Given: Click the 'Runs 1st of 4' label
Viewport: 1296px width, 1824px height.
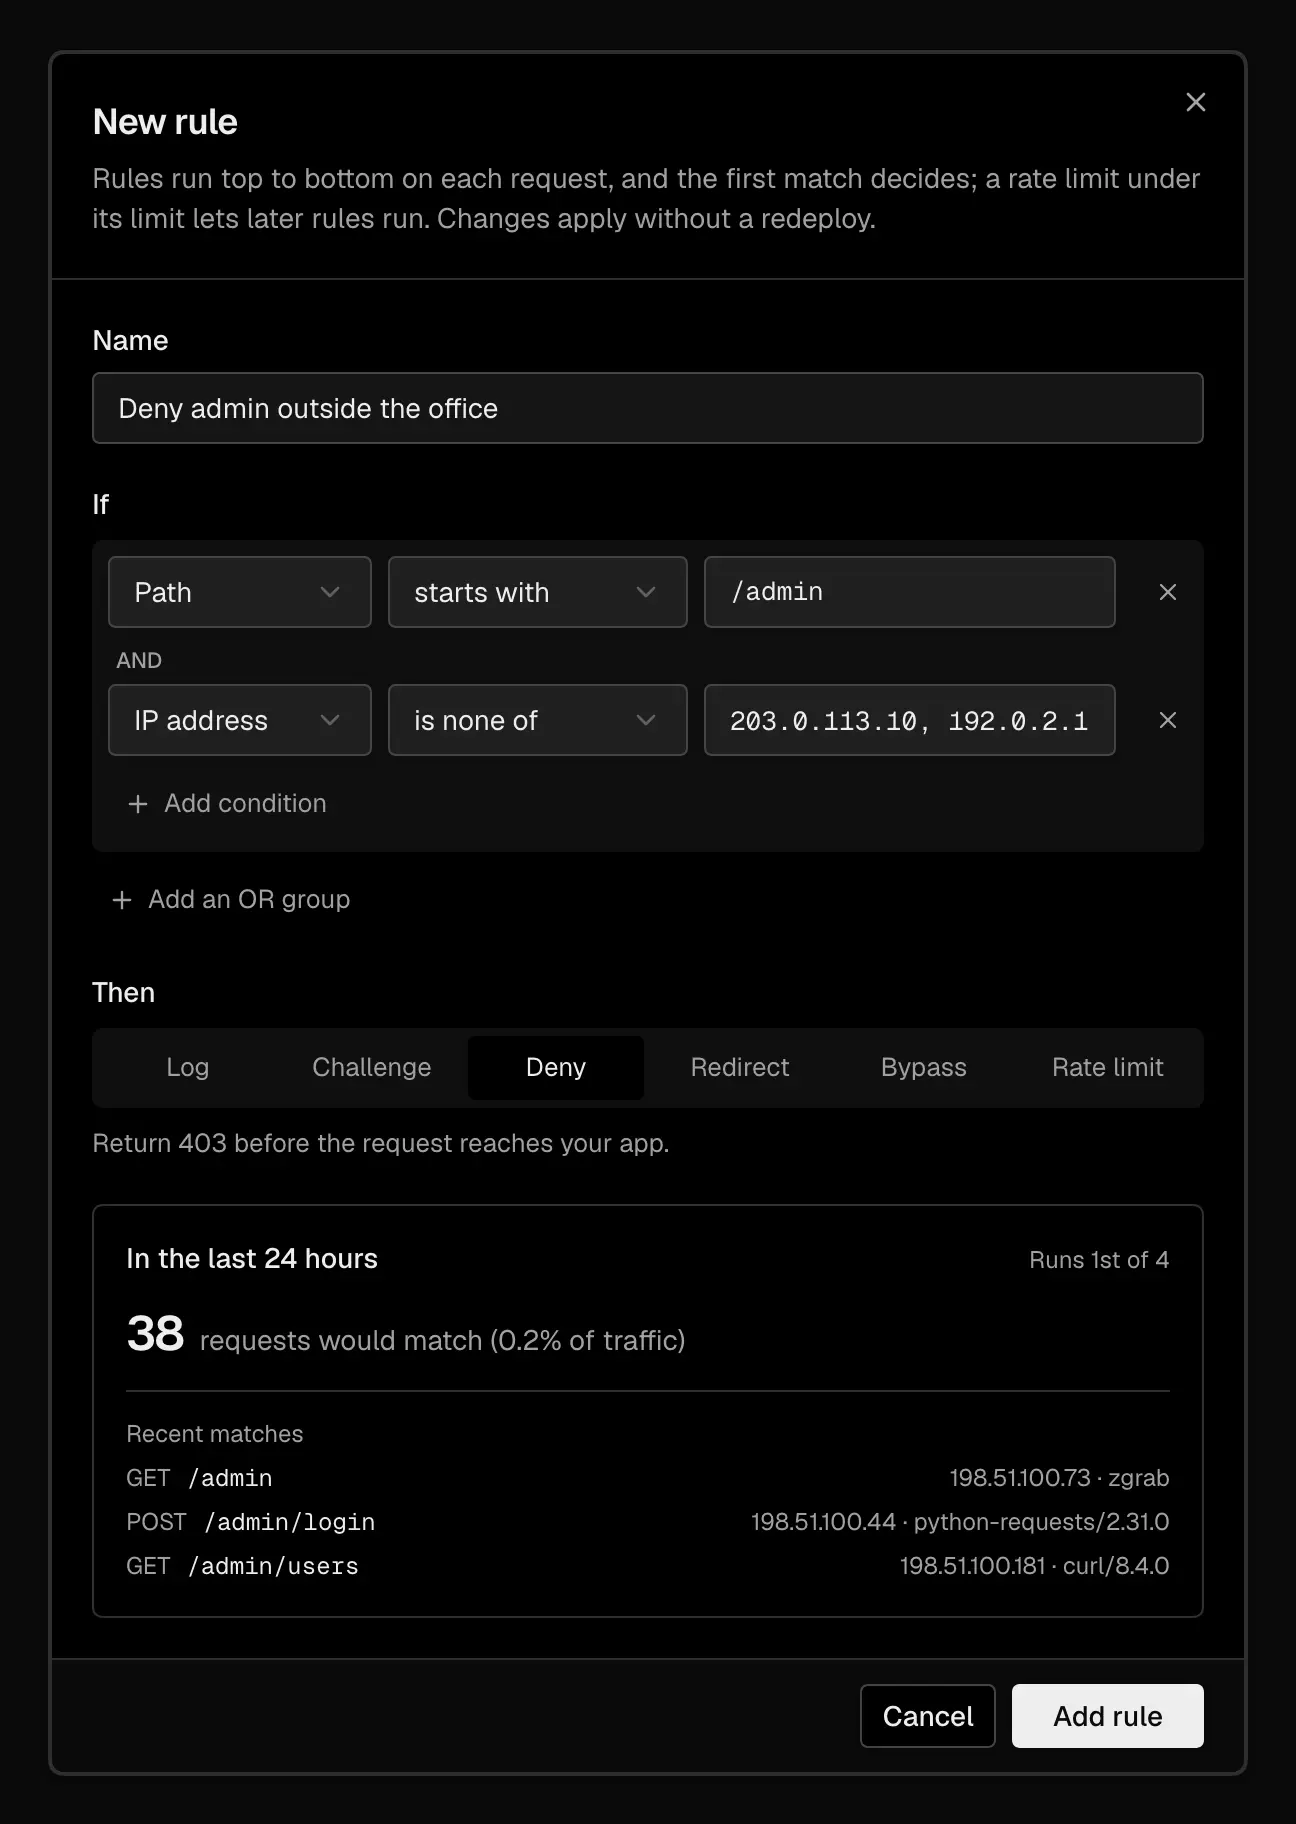Looking at the screenshot, I should pos(1099,1260).
